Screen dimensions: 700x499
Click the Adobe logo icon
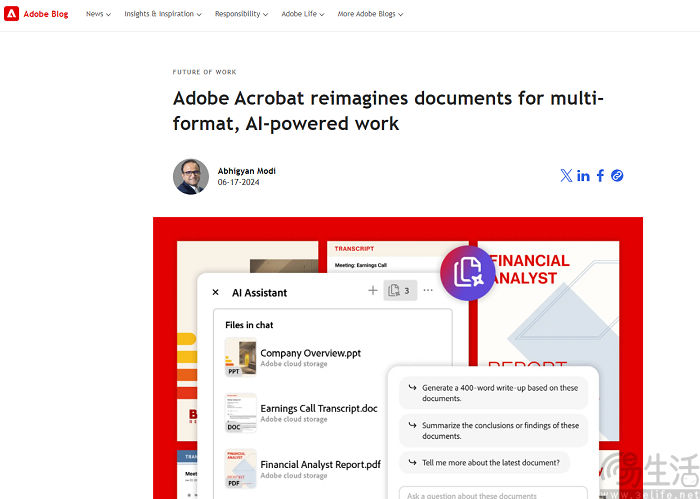pos(11,14)
